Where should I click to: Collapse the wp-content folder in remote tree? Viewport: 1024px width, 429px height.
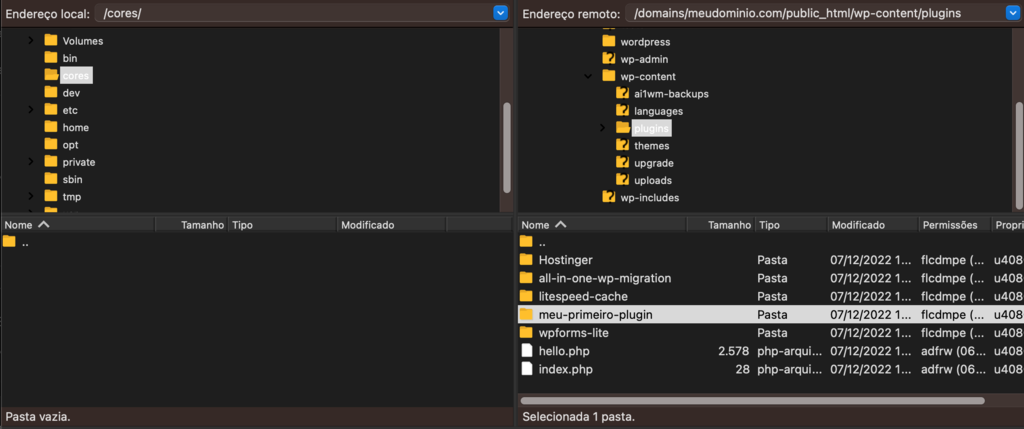pyautogui.click(x=588, y=76)
